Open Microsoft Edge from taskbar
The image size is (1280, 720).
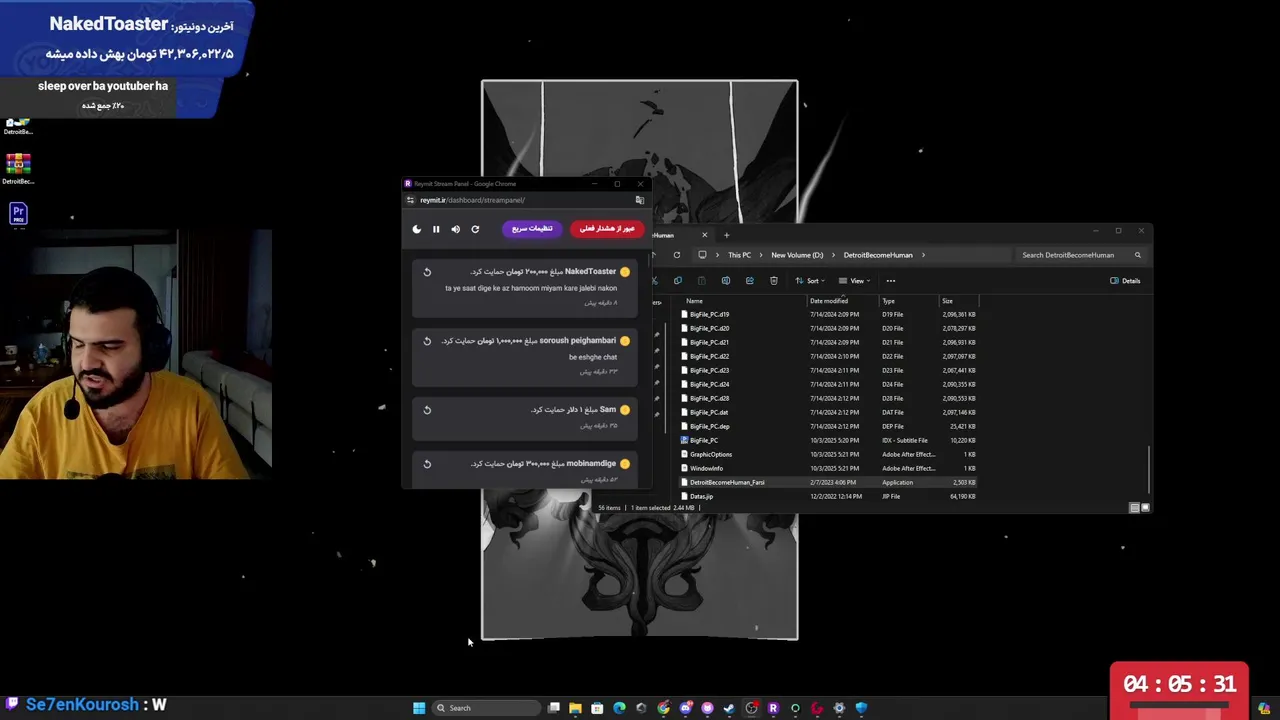click(619, 708)
